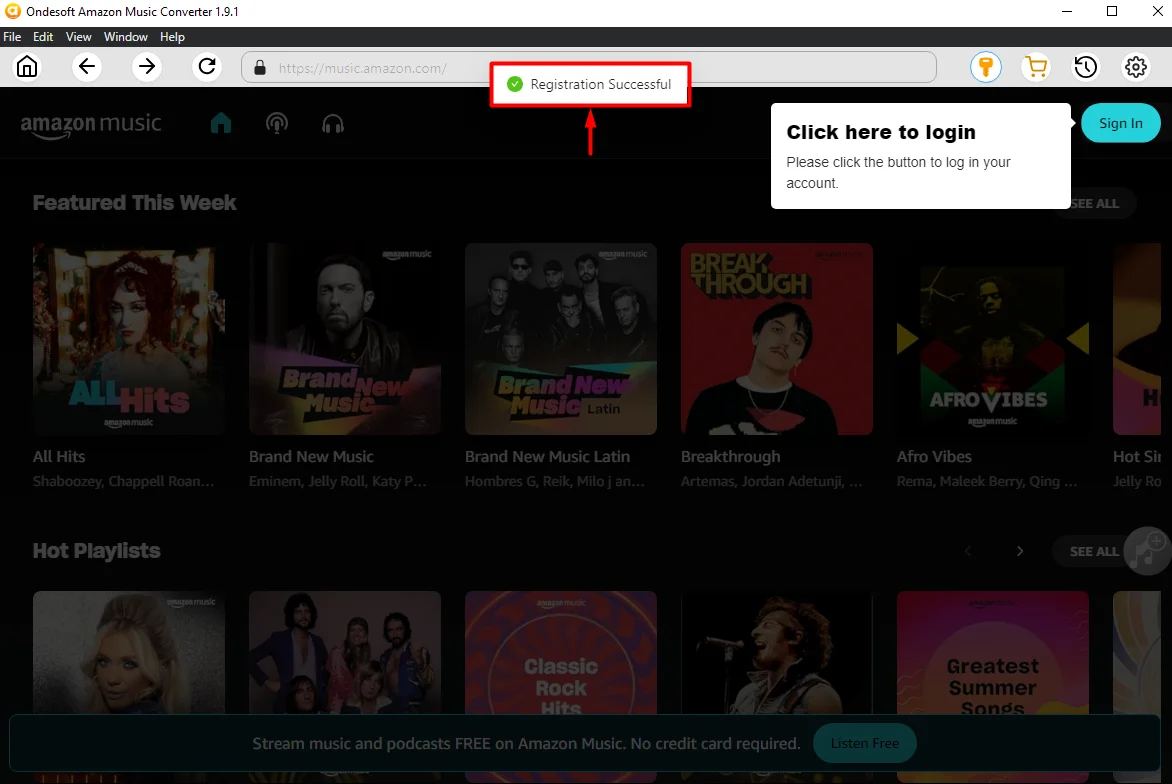Open conversion history clock icon
Viewport: 1172px width, 784px height.
tap(1086, 67)
